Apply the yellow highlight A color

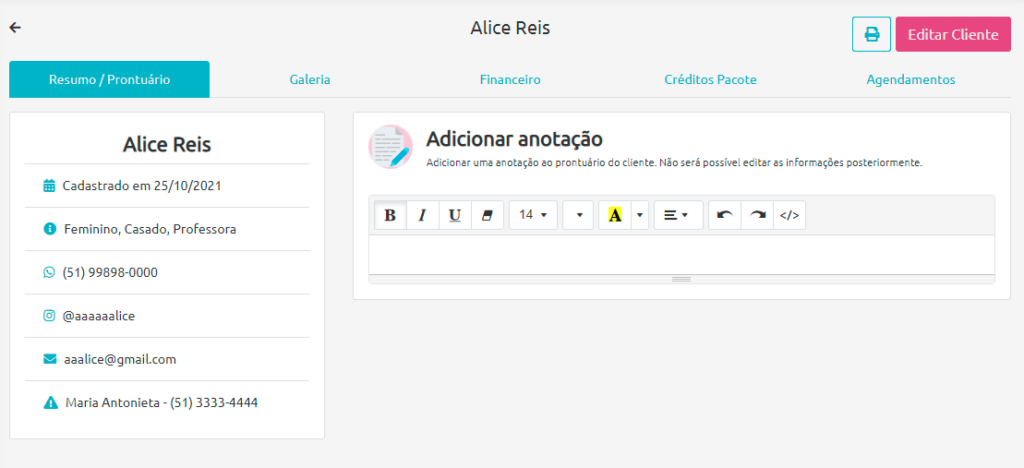615,215
